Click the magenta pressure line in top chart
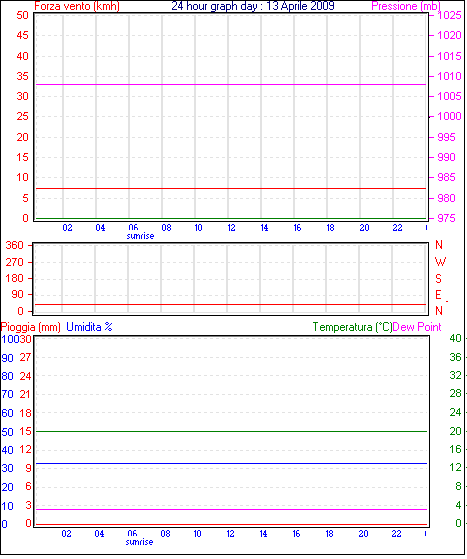This screenshot has height=559, width=467. [231, 84]
